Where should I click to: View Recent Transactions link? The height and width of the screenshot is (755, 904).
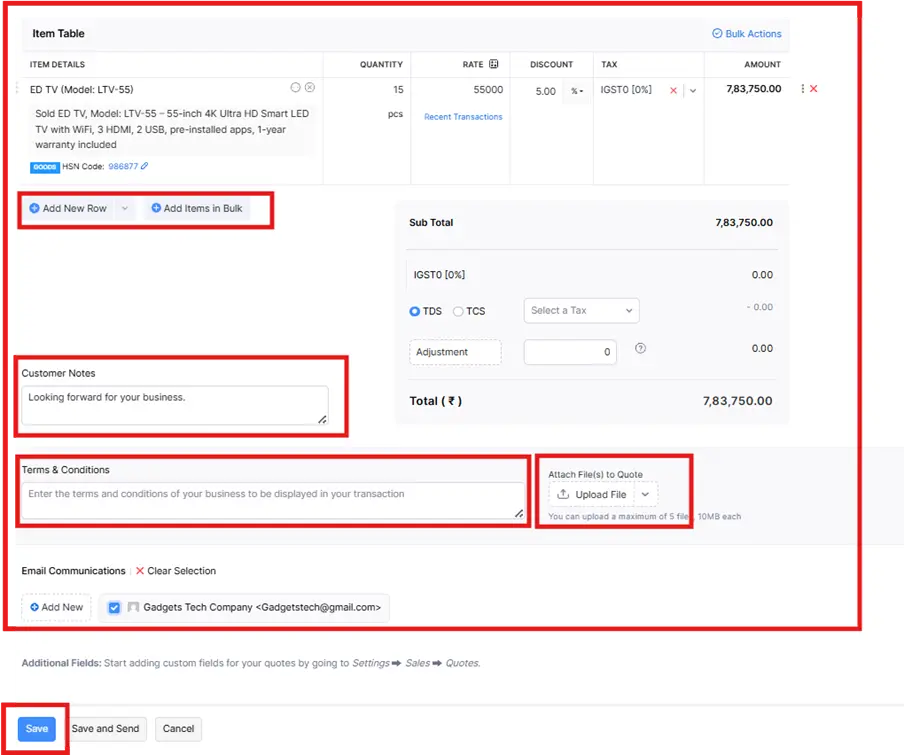463,116
